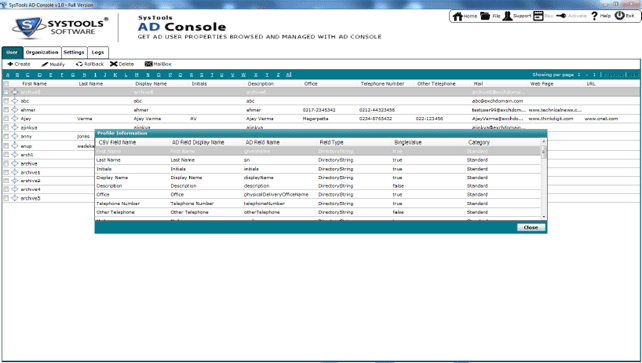Open the Help question mark icon
Viewport: 642px width, 363px height.
pos(595,16)
